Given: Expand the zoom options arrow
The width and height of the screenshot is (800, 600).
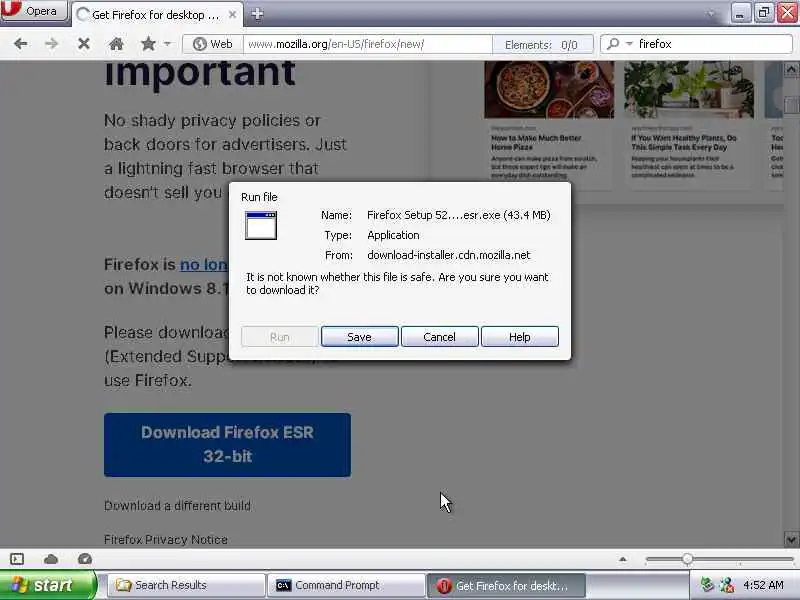Looking at the screenshot, I should pos(622,559).
